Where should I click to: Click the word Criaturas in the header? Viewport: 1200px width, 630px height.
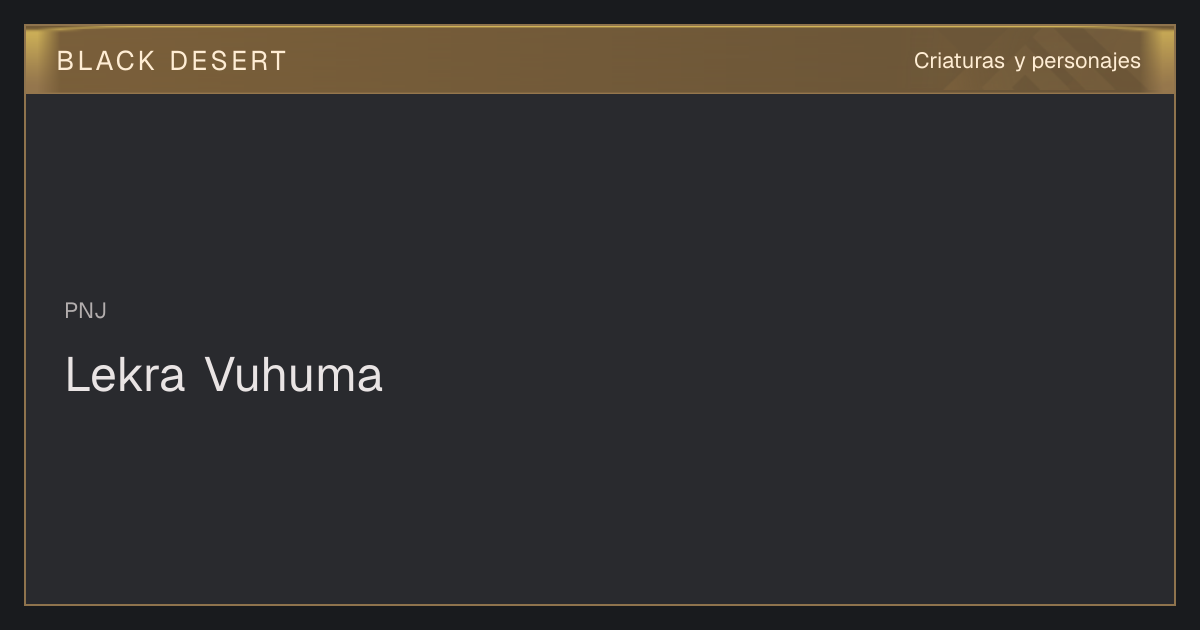coord(959,61)
